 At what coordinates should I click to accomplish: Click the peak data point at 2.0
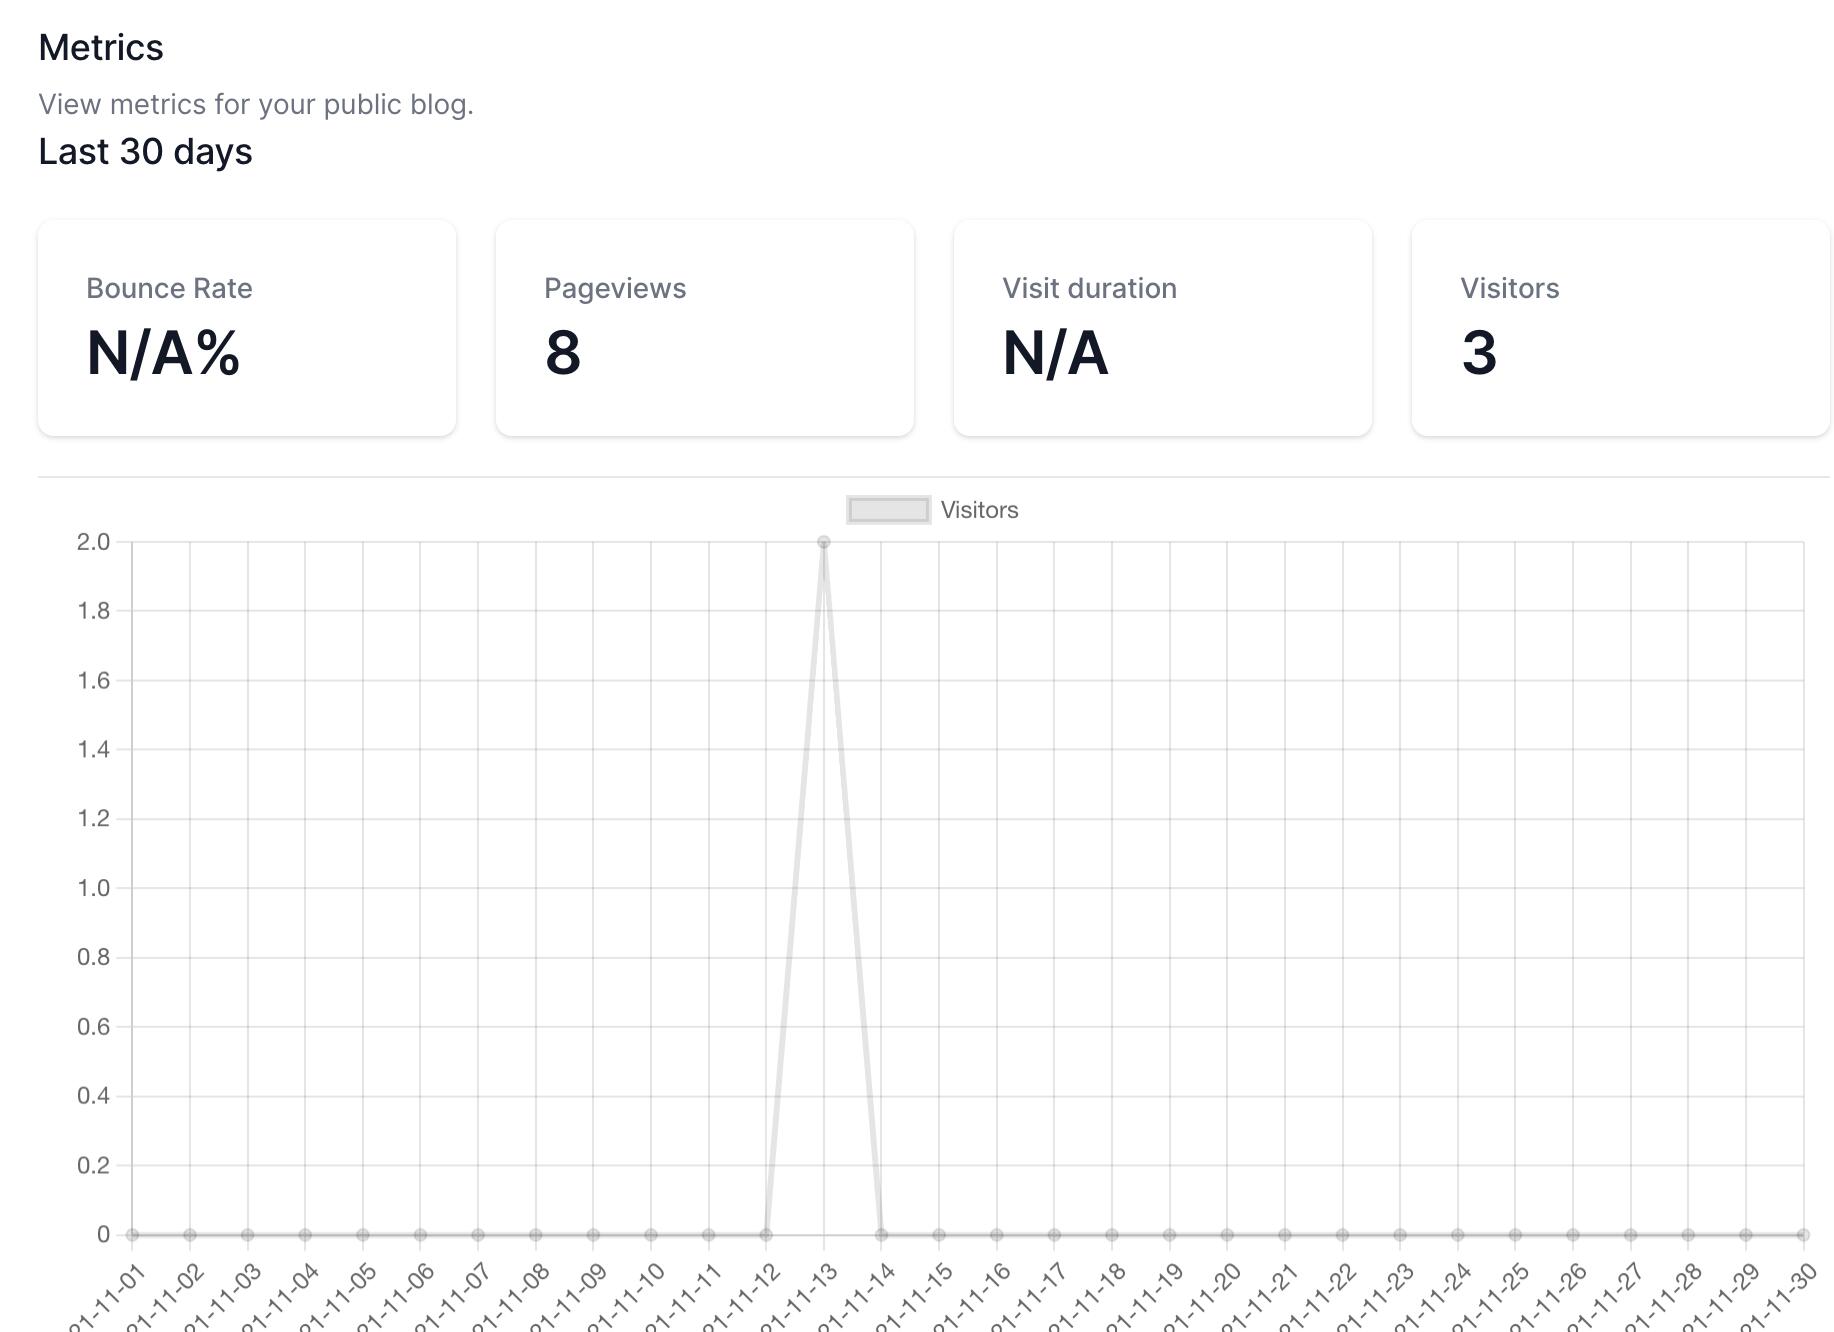(x=824, y=542)
